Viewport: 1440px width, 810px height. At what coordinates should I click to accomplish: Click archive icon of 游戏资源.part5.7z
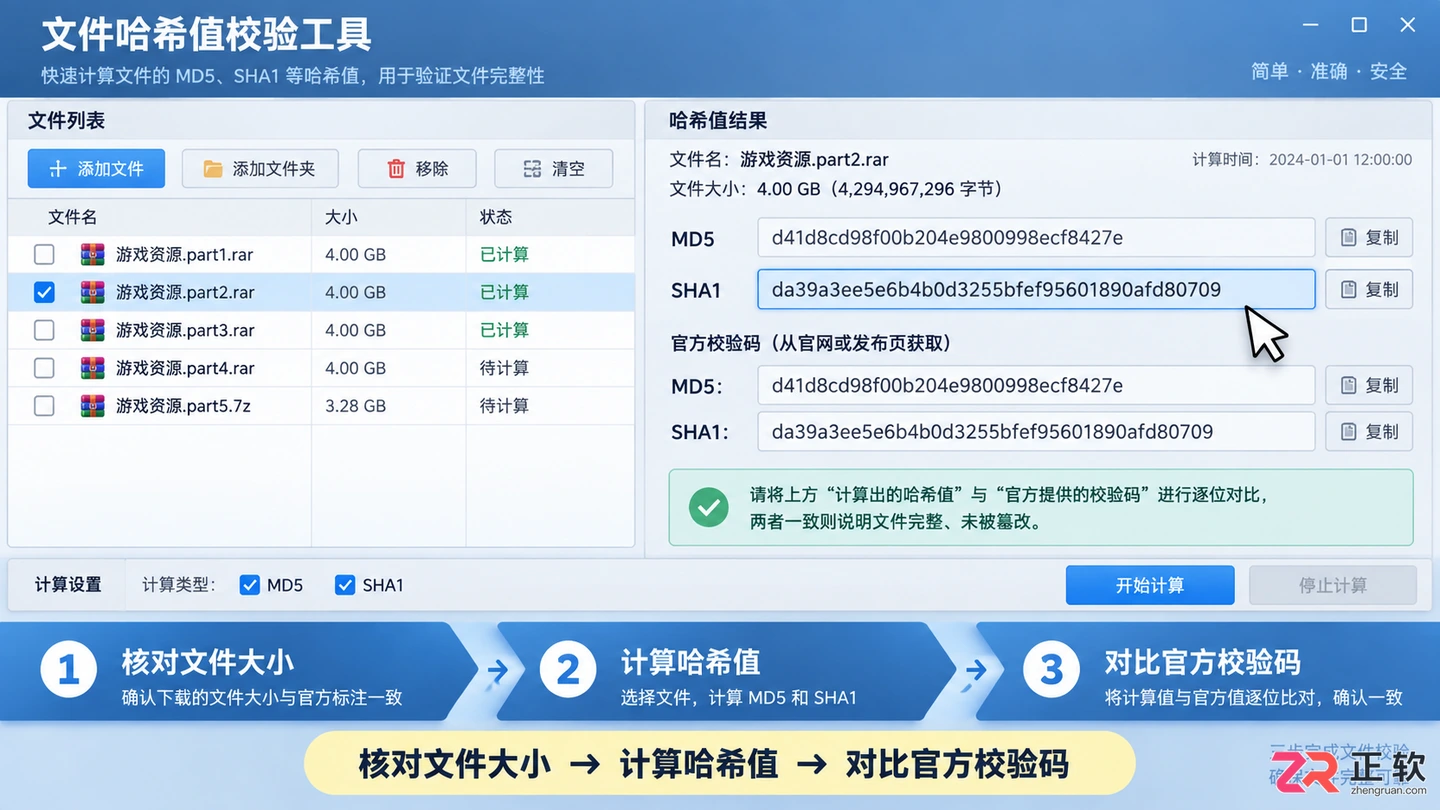(x=93, y=406)
